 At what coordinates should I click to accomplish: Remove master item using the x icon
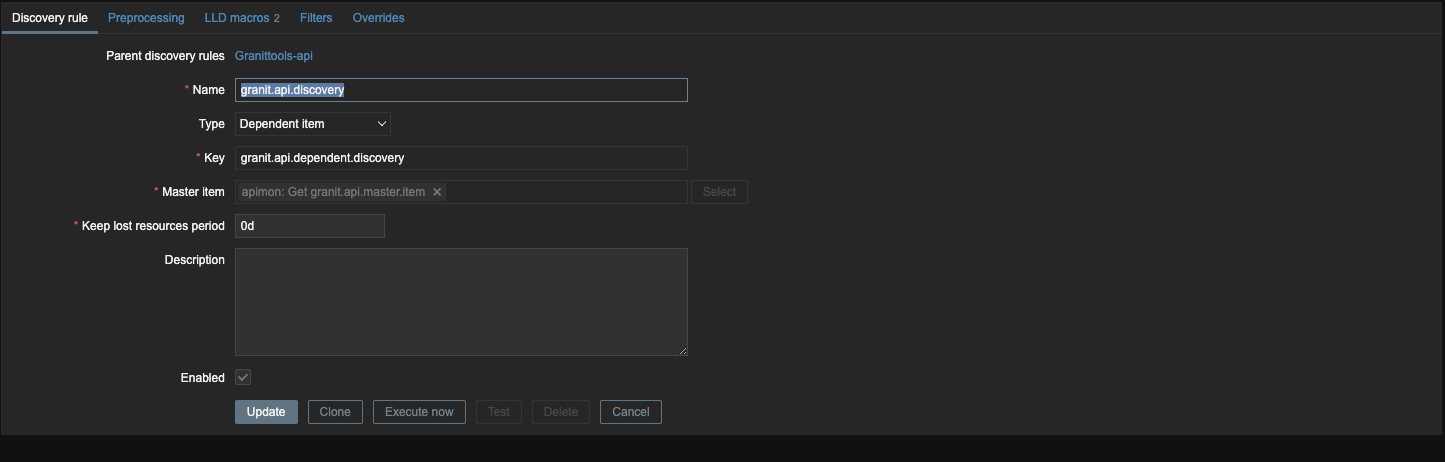tap(437, 192)
